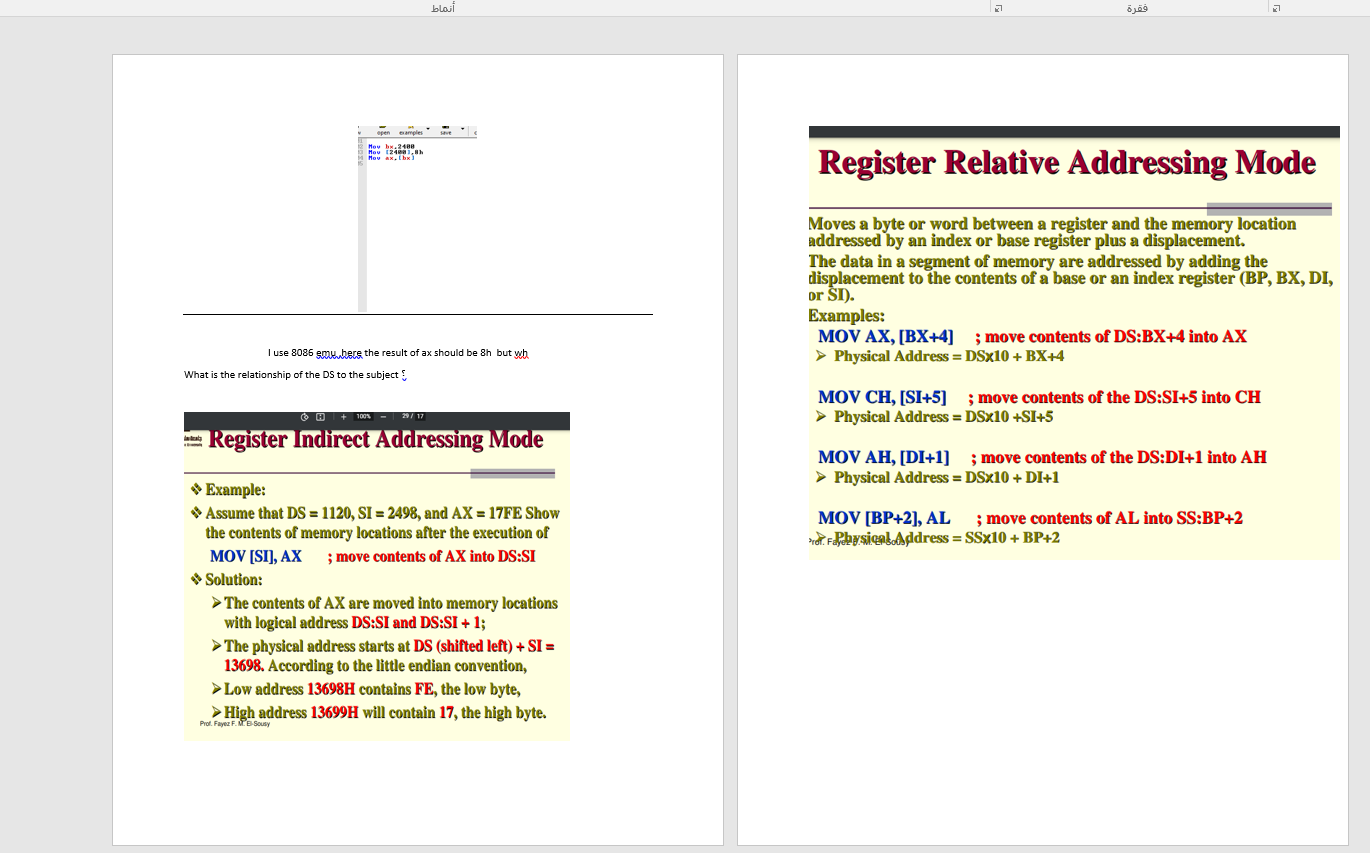This screenshot has height=853, width=1370.
Task: Expand the examples dropdown arrow
Action: 428,130
